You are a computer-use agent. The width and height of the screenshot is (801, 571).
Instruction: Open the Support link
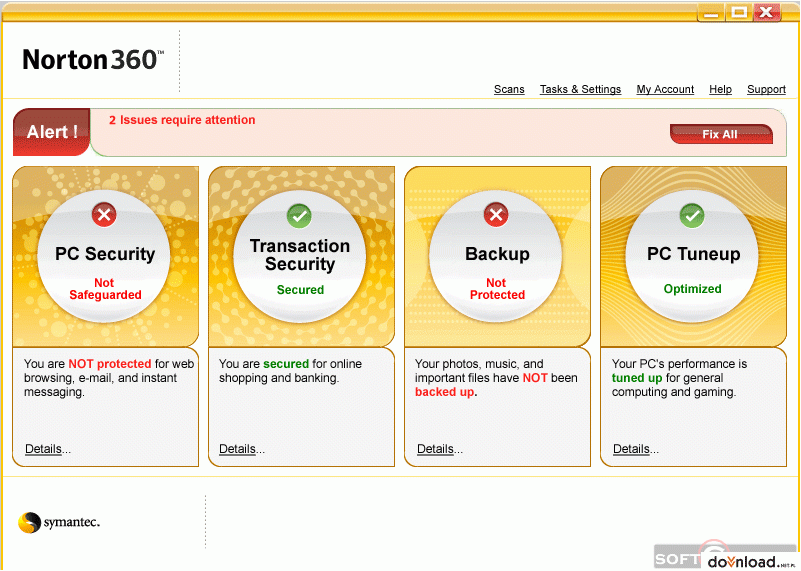tap(766, 89)
